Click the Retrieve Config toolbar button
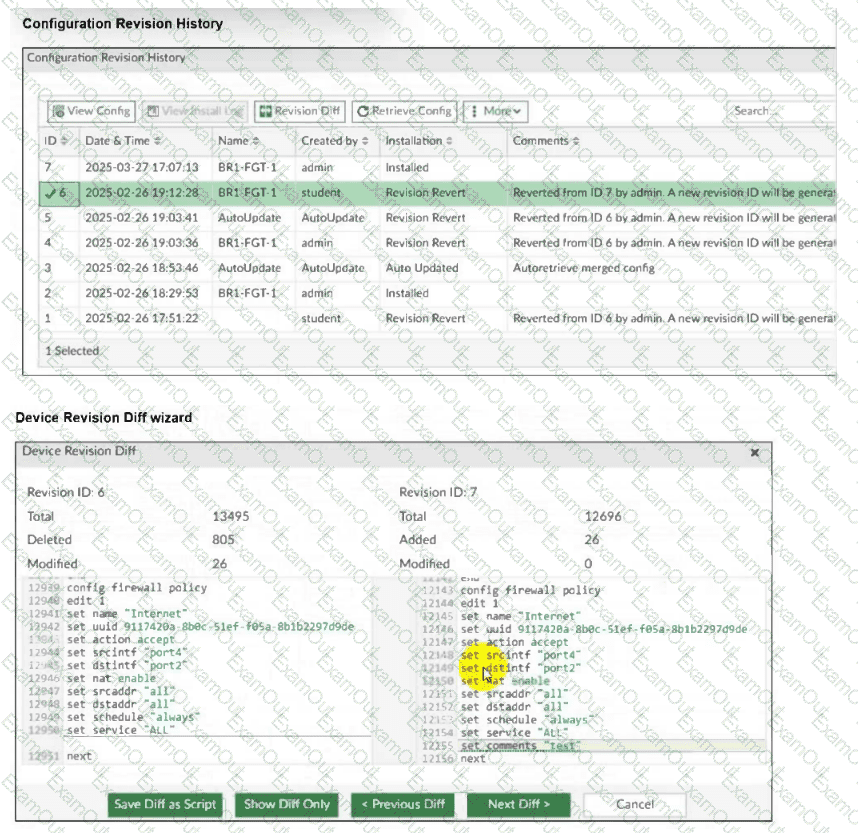 (x=406, y=111)
